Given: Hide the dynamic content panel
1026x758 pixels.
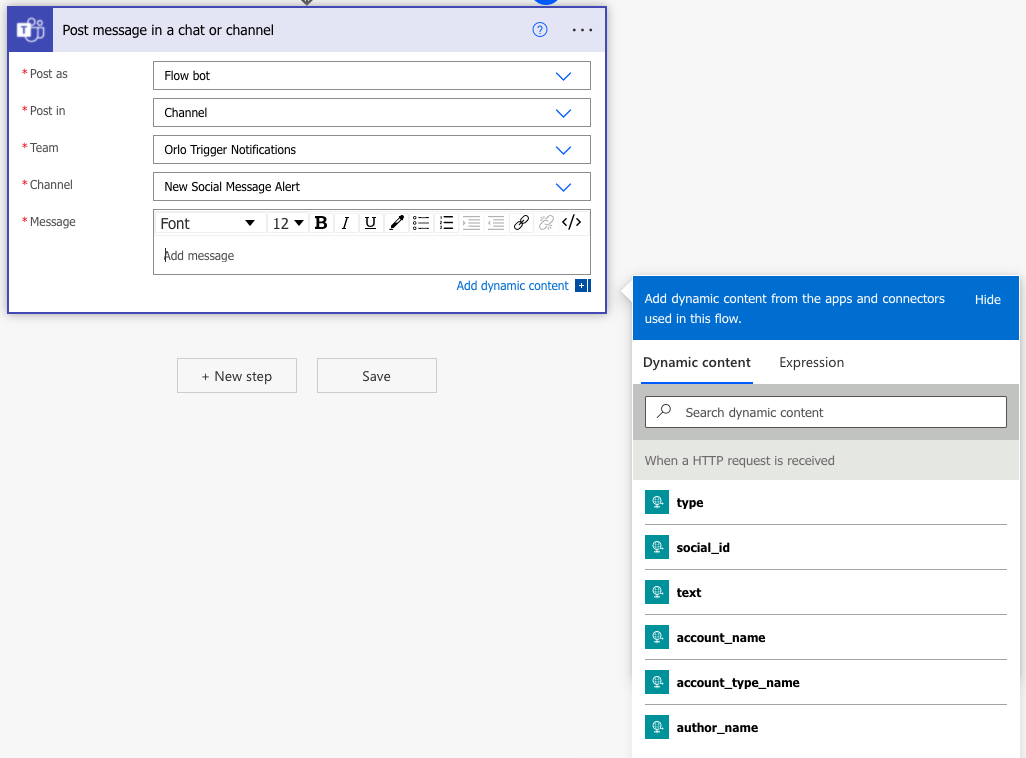Looking at the screenshot, I should coord(987,299).
